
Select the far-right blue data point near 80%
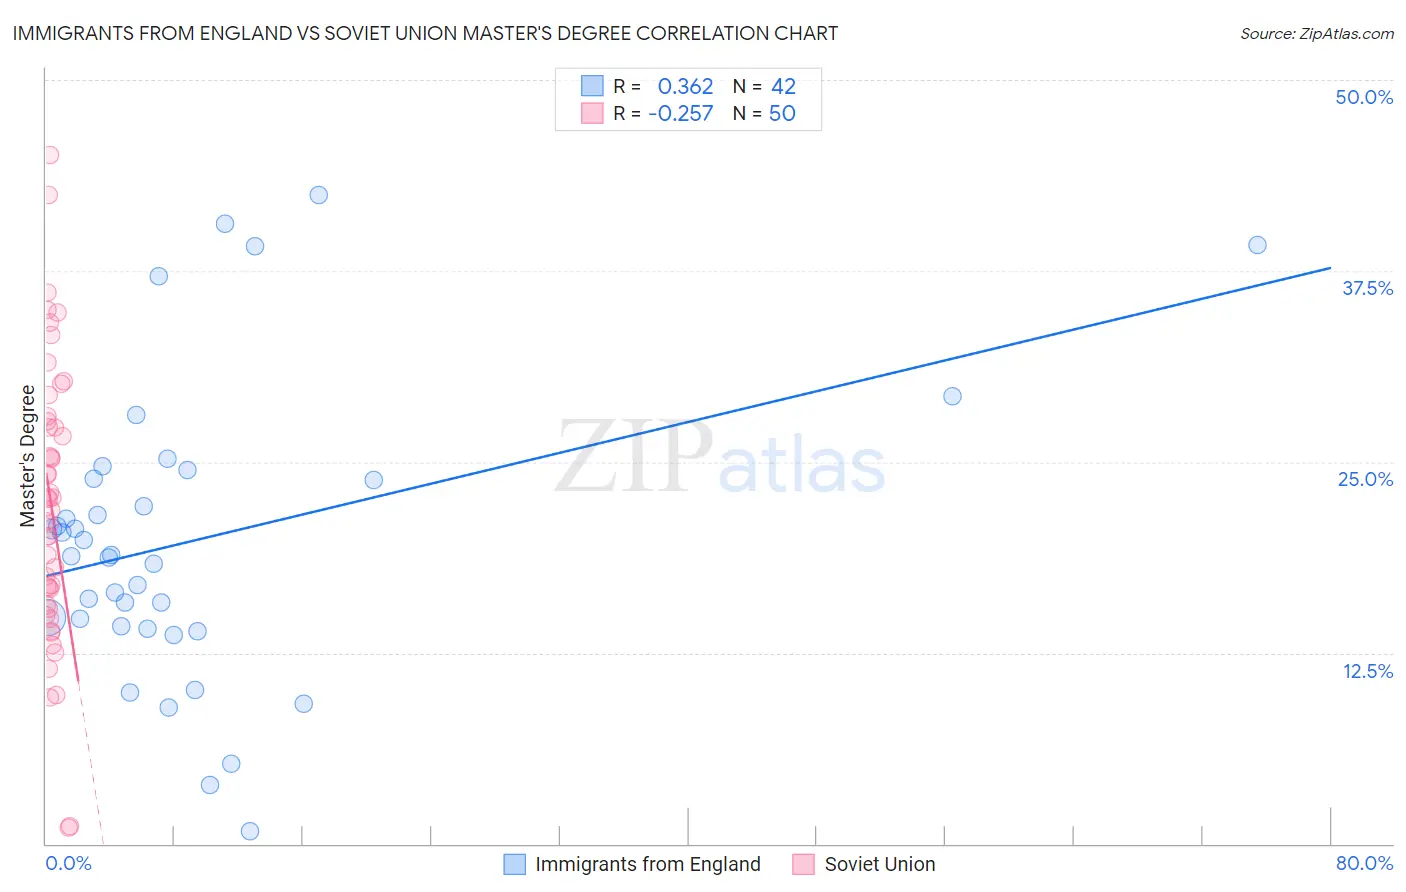coord(1257,245)
